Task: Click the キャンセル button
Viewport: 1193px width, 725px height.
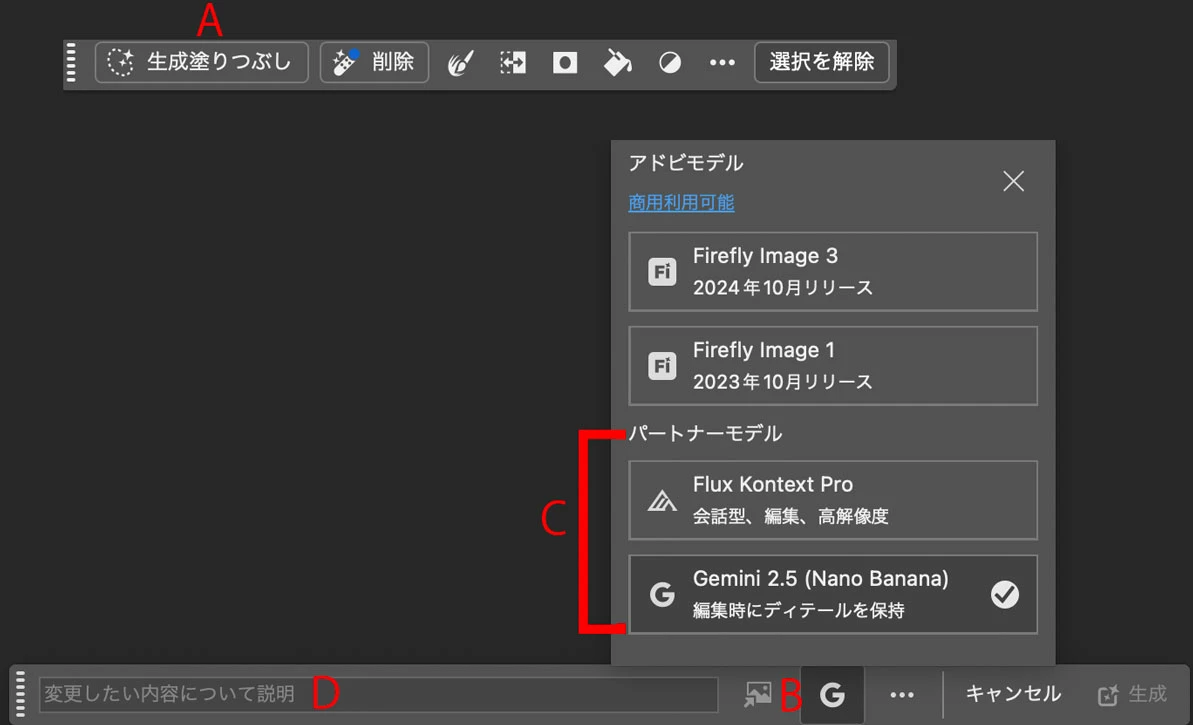Action: pos(1013,694)
